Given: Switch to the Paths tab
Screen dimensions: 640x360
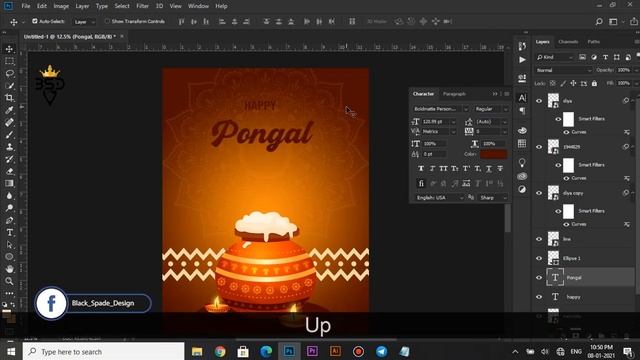Looking at the screenshot, I should [594, 42].
